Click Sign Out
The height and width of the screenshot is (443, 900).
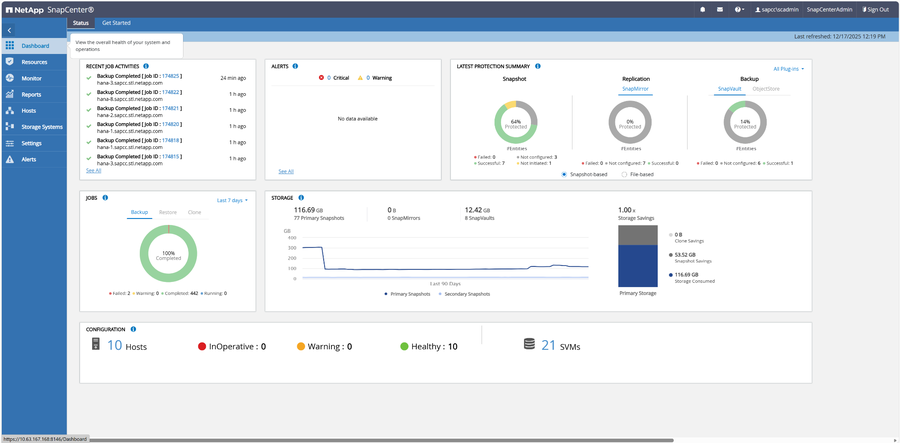(x=875, y=10)
